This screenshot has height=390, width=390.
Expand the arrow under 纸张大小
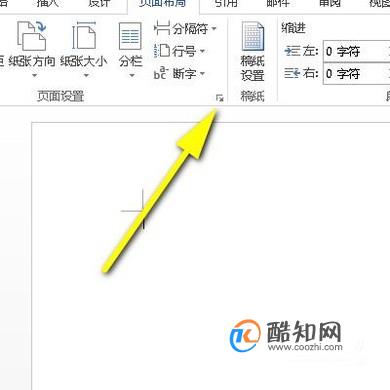pyautogui.click(x=86, y=76)
